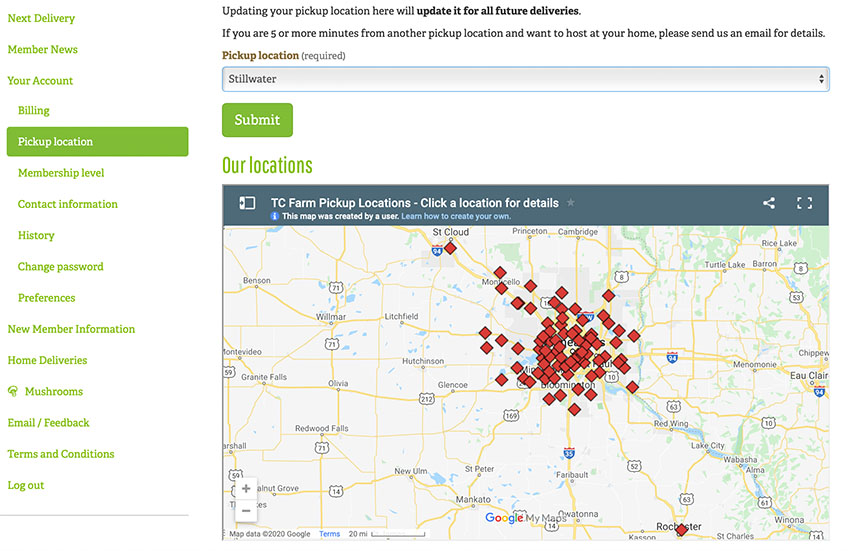The width and height of the screenshot is (850, 551).
Task: Zoom in on the map
Action: click(246, 489)
